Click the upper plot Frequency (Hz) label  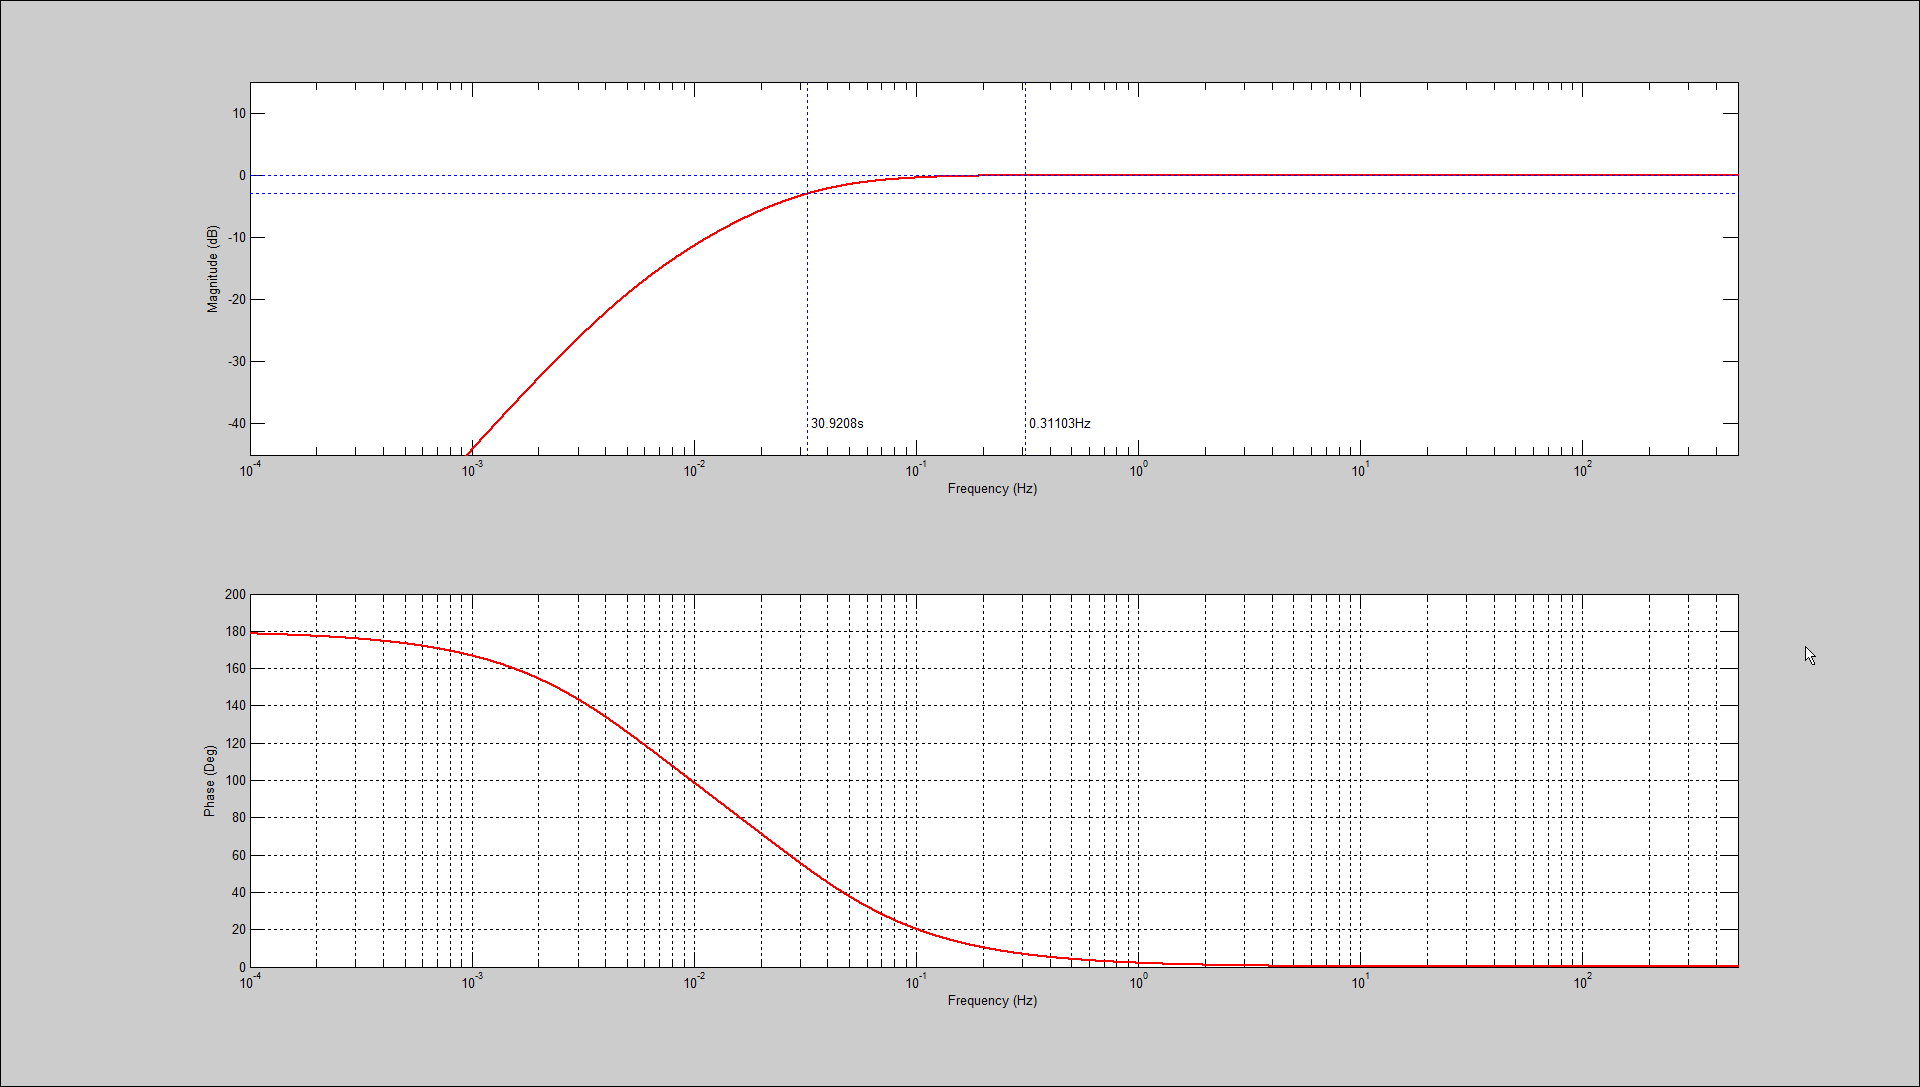point(992,488)
